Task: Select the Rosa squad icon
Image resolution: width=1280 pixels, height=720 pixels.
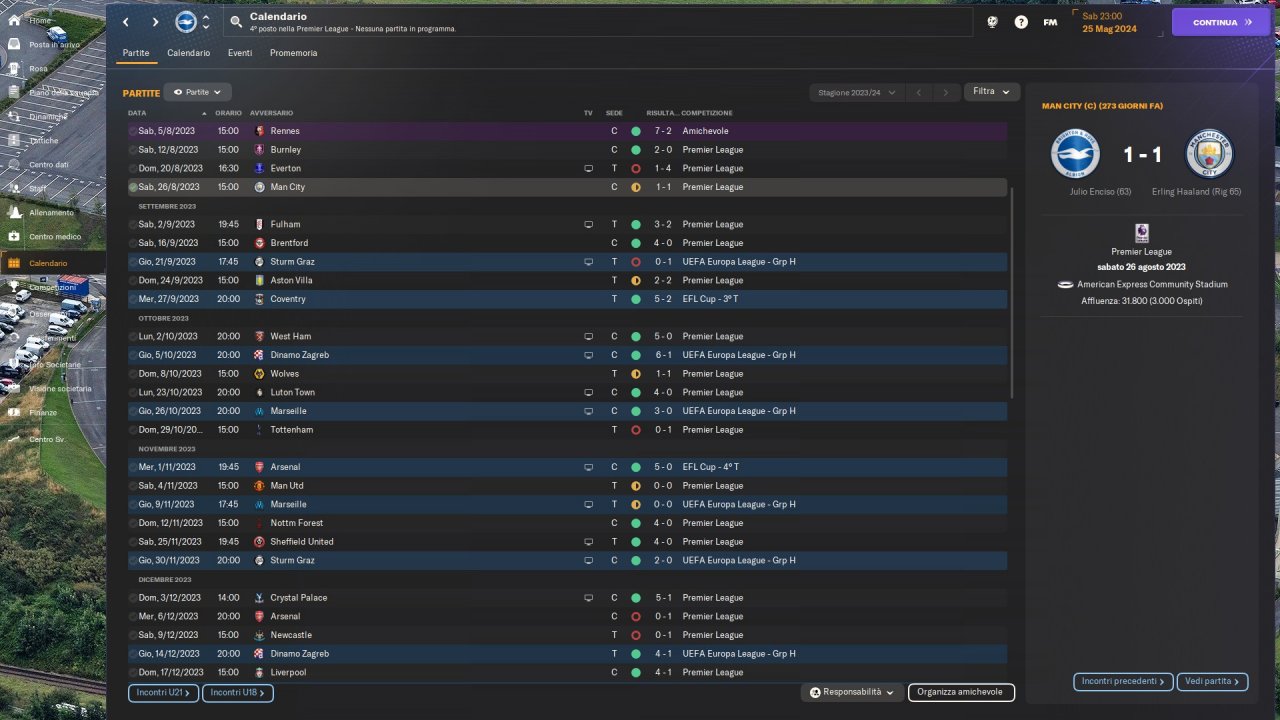Action: (x=14, y=68)
